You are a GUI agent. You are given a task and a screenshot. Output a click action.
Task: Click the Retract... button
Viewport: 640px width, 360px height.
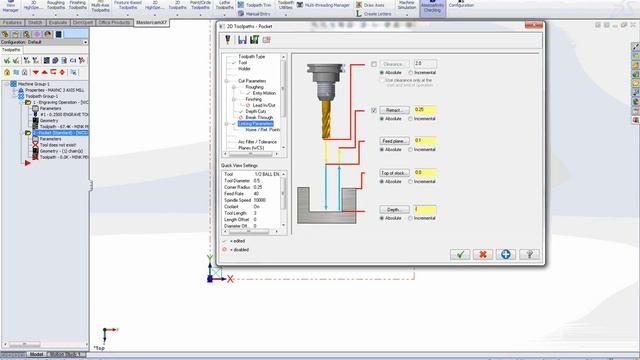[x=394, y=110]
